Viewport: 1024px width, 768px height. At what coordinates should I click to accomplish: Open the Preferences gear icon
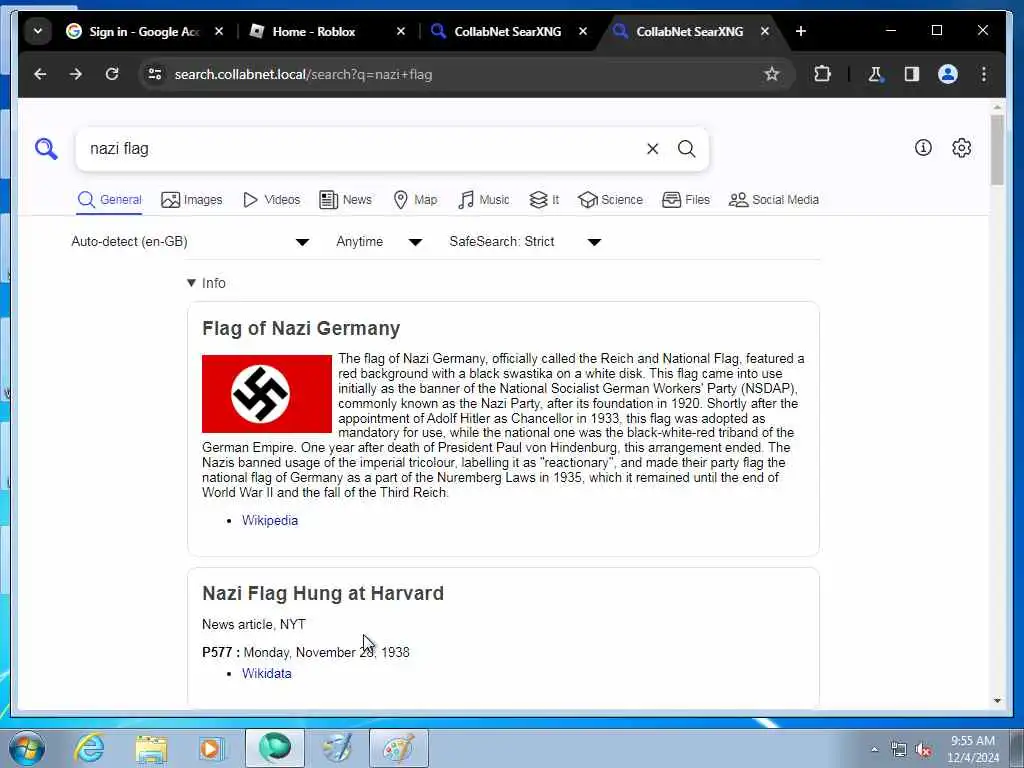[961, 148]
